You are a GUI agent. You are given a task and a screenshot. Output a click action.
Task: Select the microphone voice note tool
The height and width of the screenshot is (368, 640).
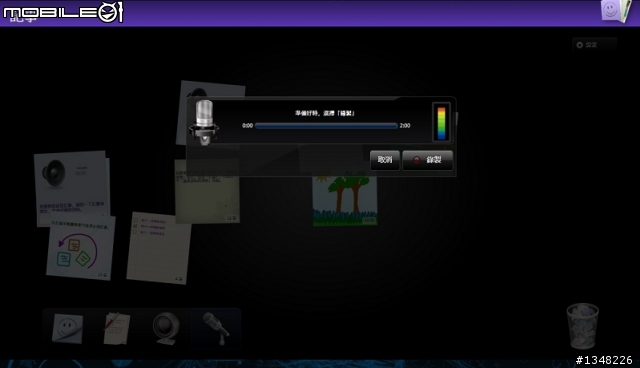click(x=216, y=328)
